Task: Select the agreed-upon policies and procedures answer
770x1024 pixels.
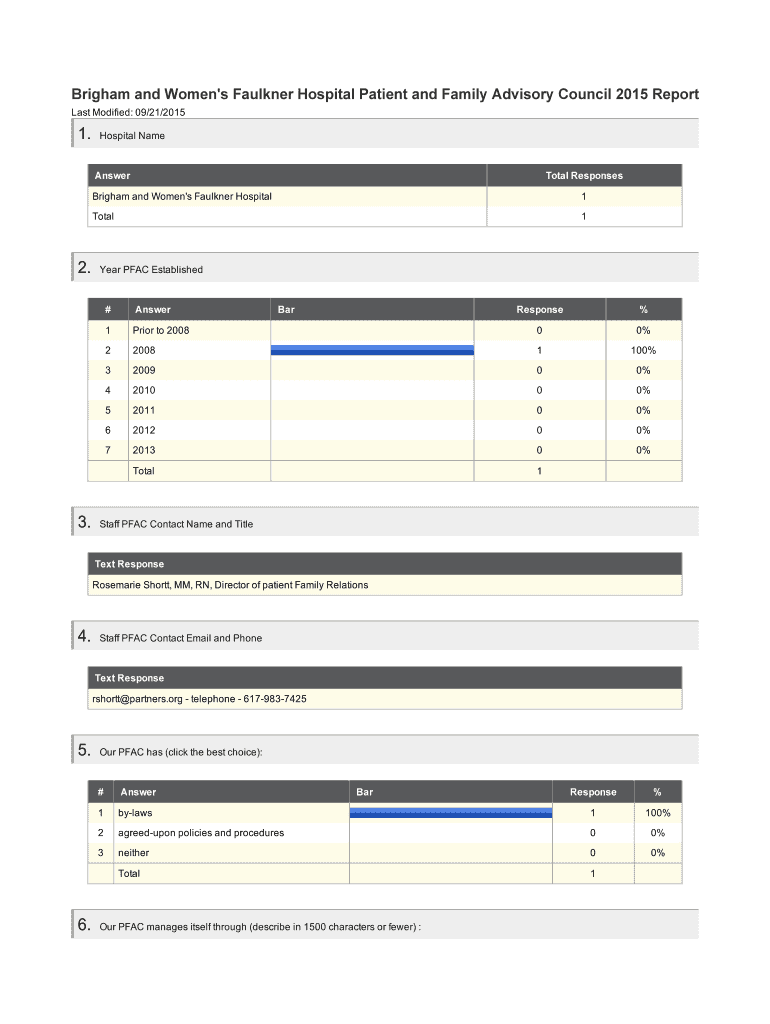Action: pos(200,833)
